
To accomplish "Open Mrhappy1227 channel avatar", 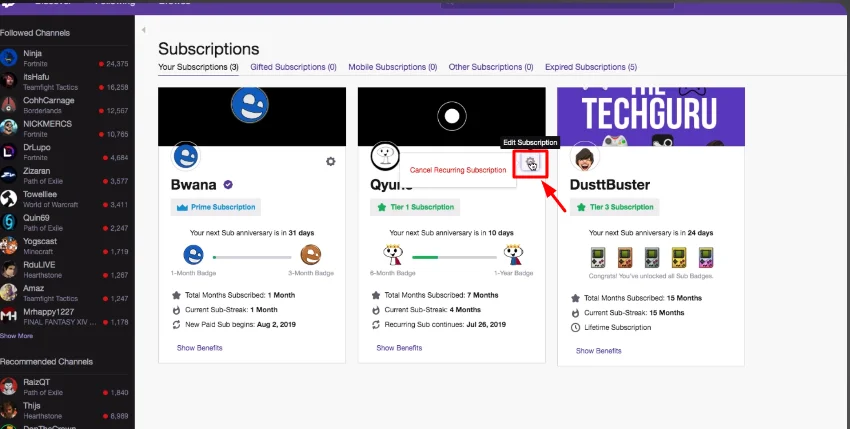I will (x=9, y=316).
